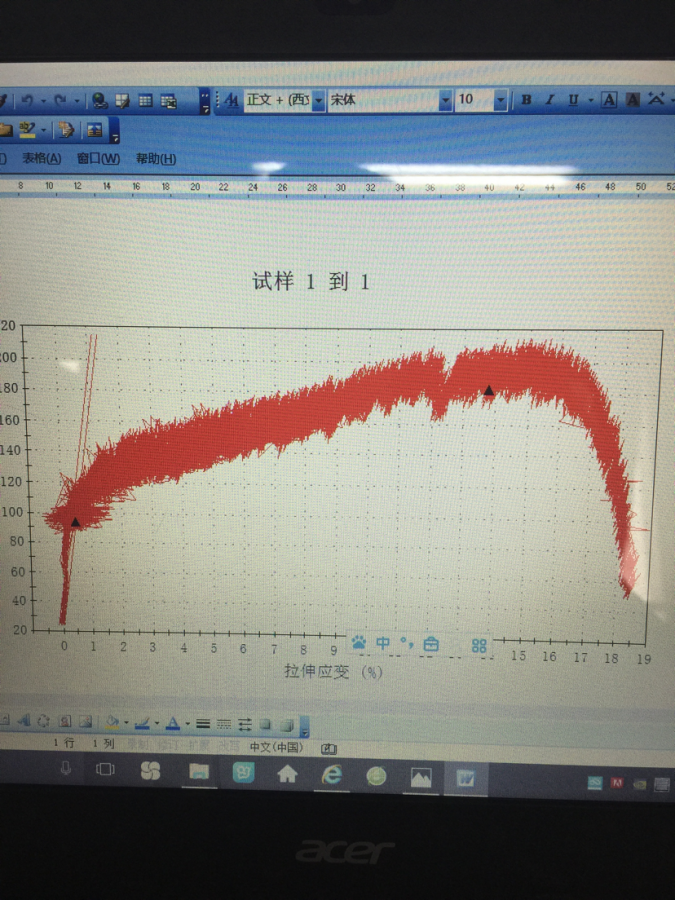Toggle the IME punctuation mode button
Screen dimensions: 675x900
(x=407, y=643)
